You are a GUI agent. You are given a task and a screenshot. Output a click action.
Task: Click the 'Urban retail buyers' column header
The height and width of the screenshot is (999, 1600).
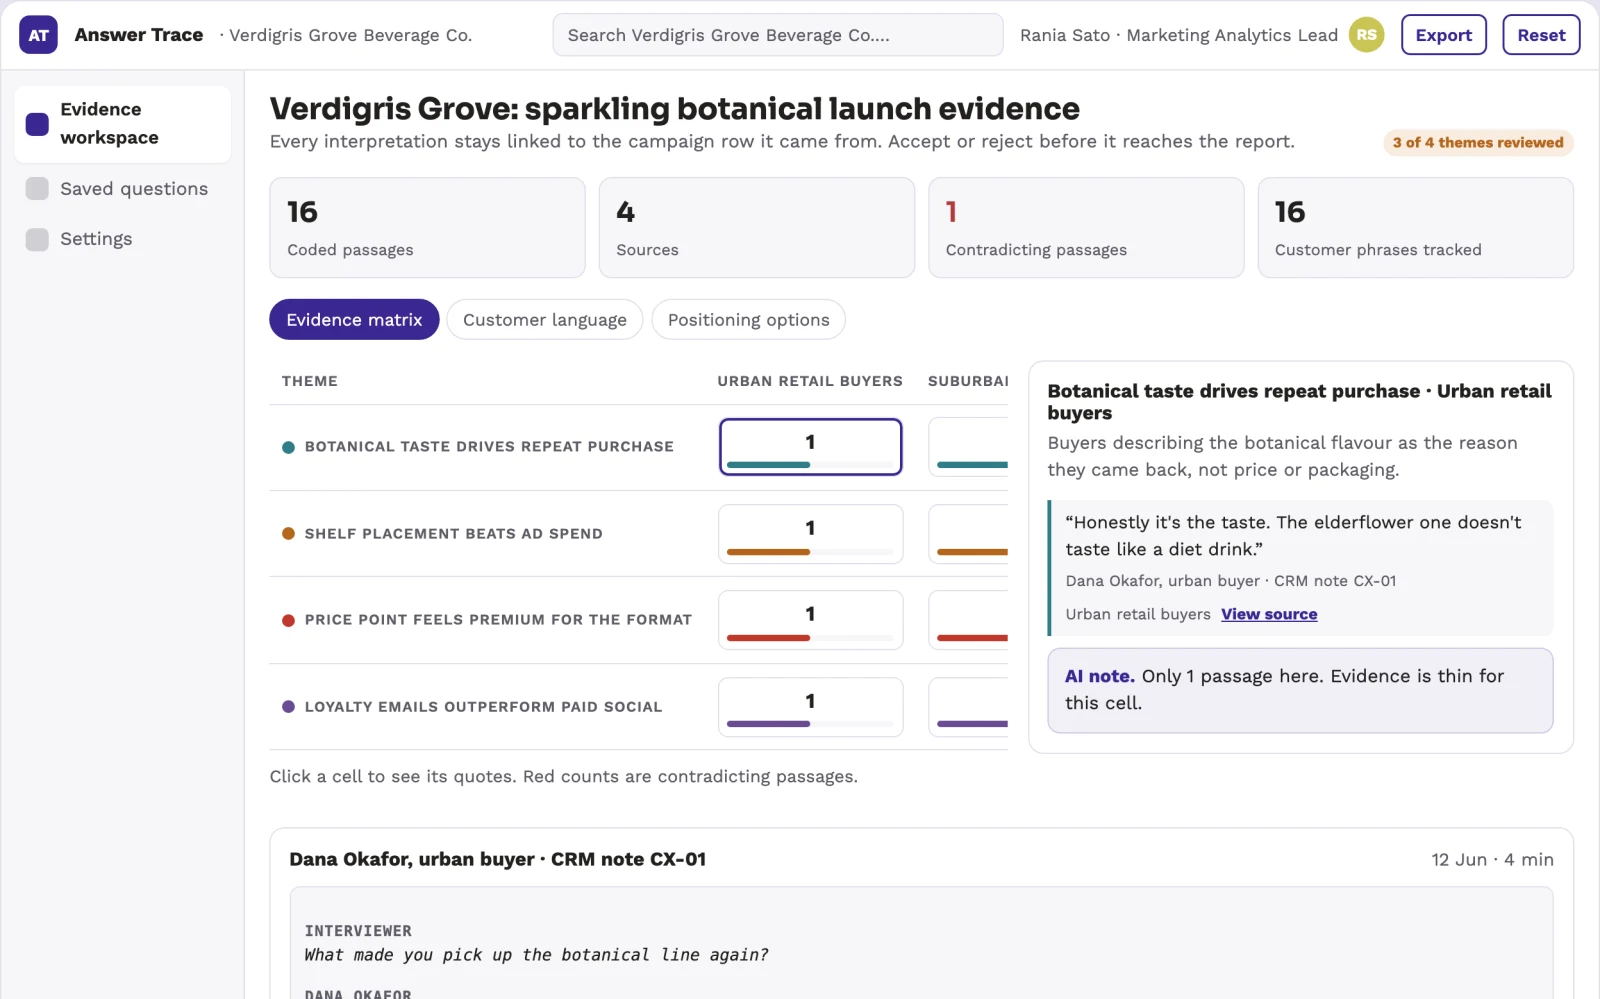pyautogui.click(x=810, y=381)
